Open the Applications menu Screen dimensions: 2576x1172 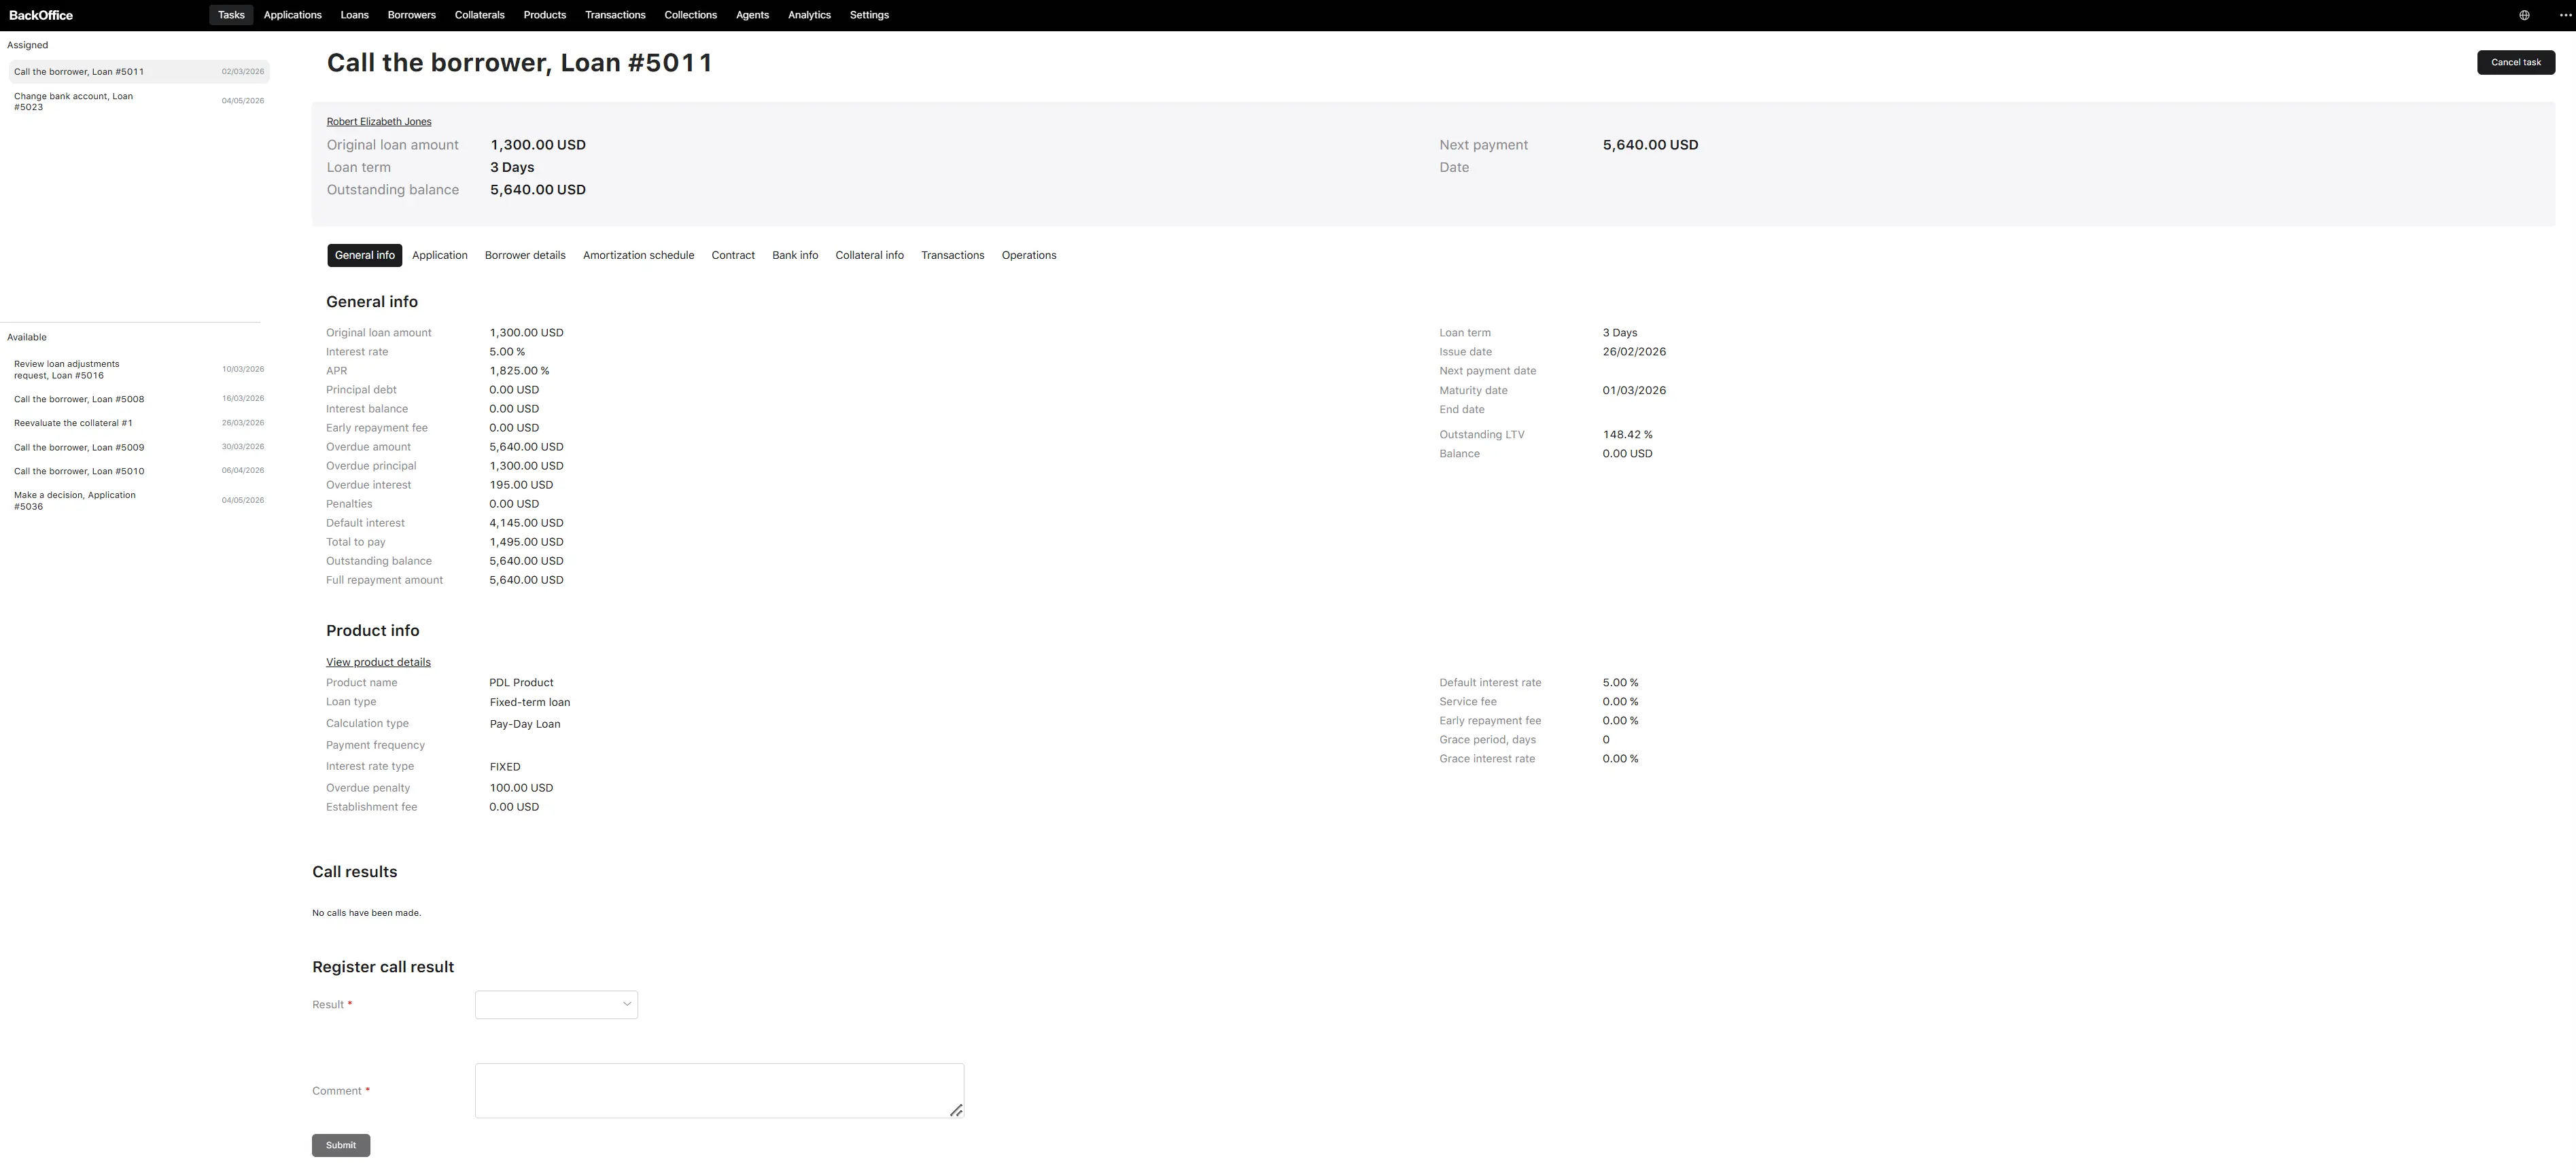pyautogui.click(x=292, y=15)
